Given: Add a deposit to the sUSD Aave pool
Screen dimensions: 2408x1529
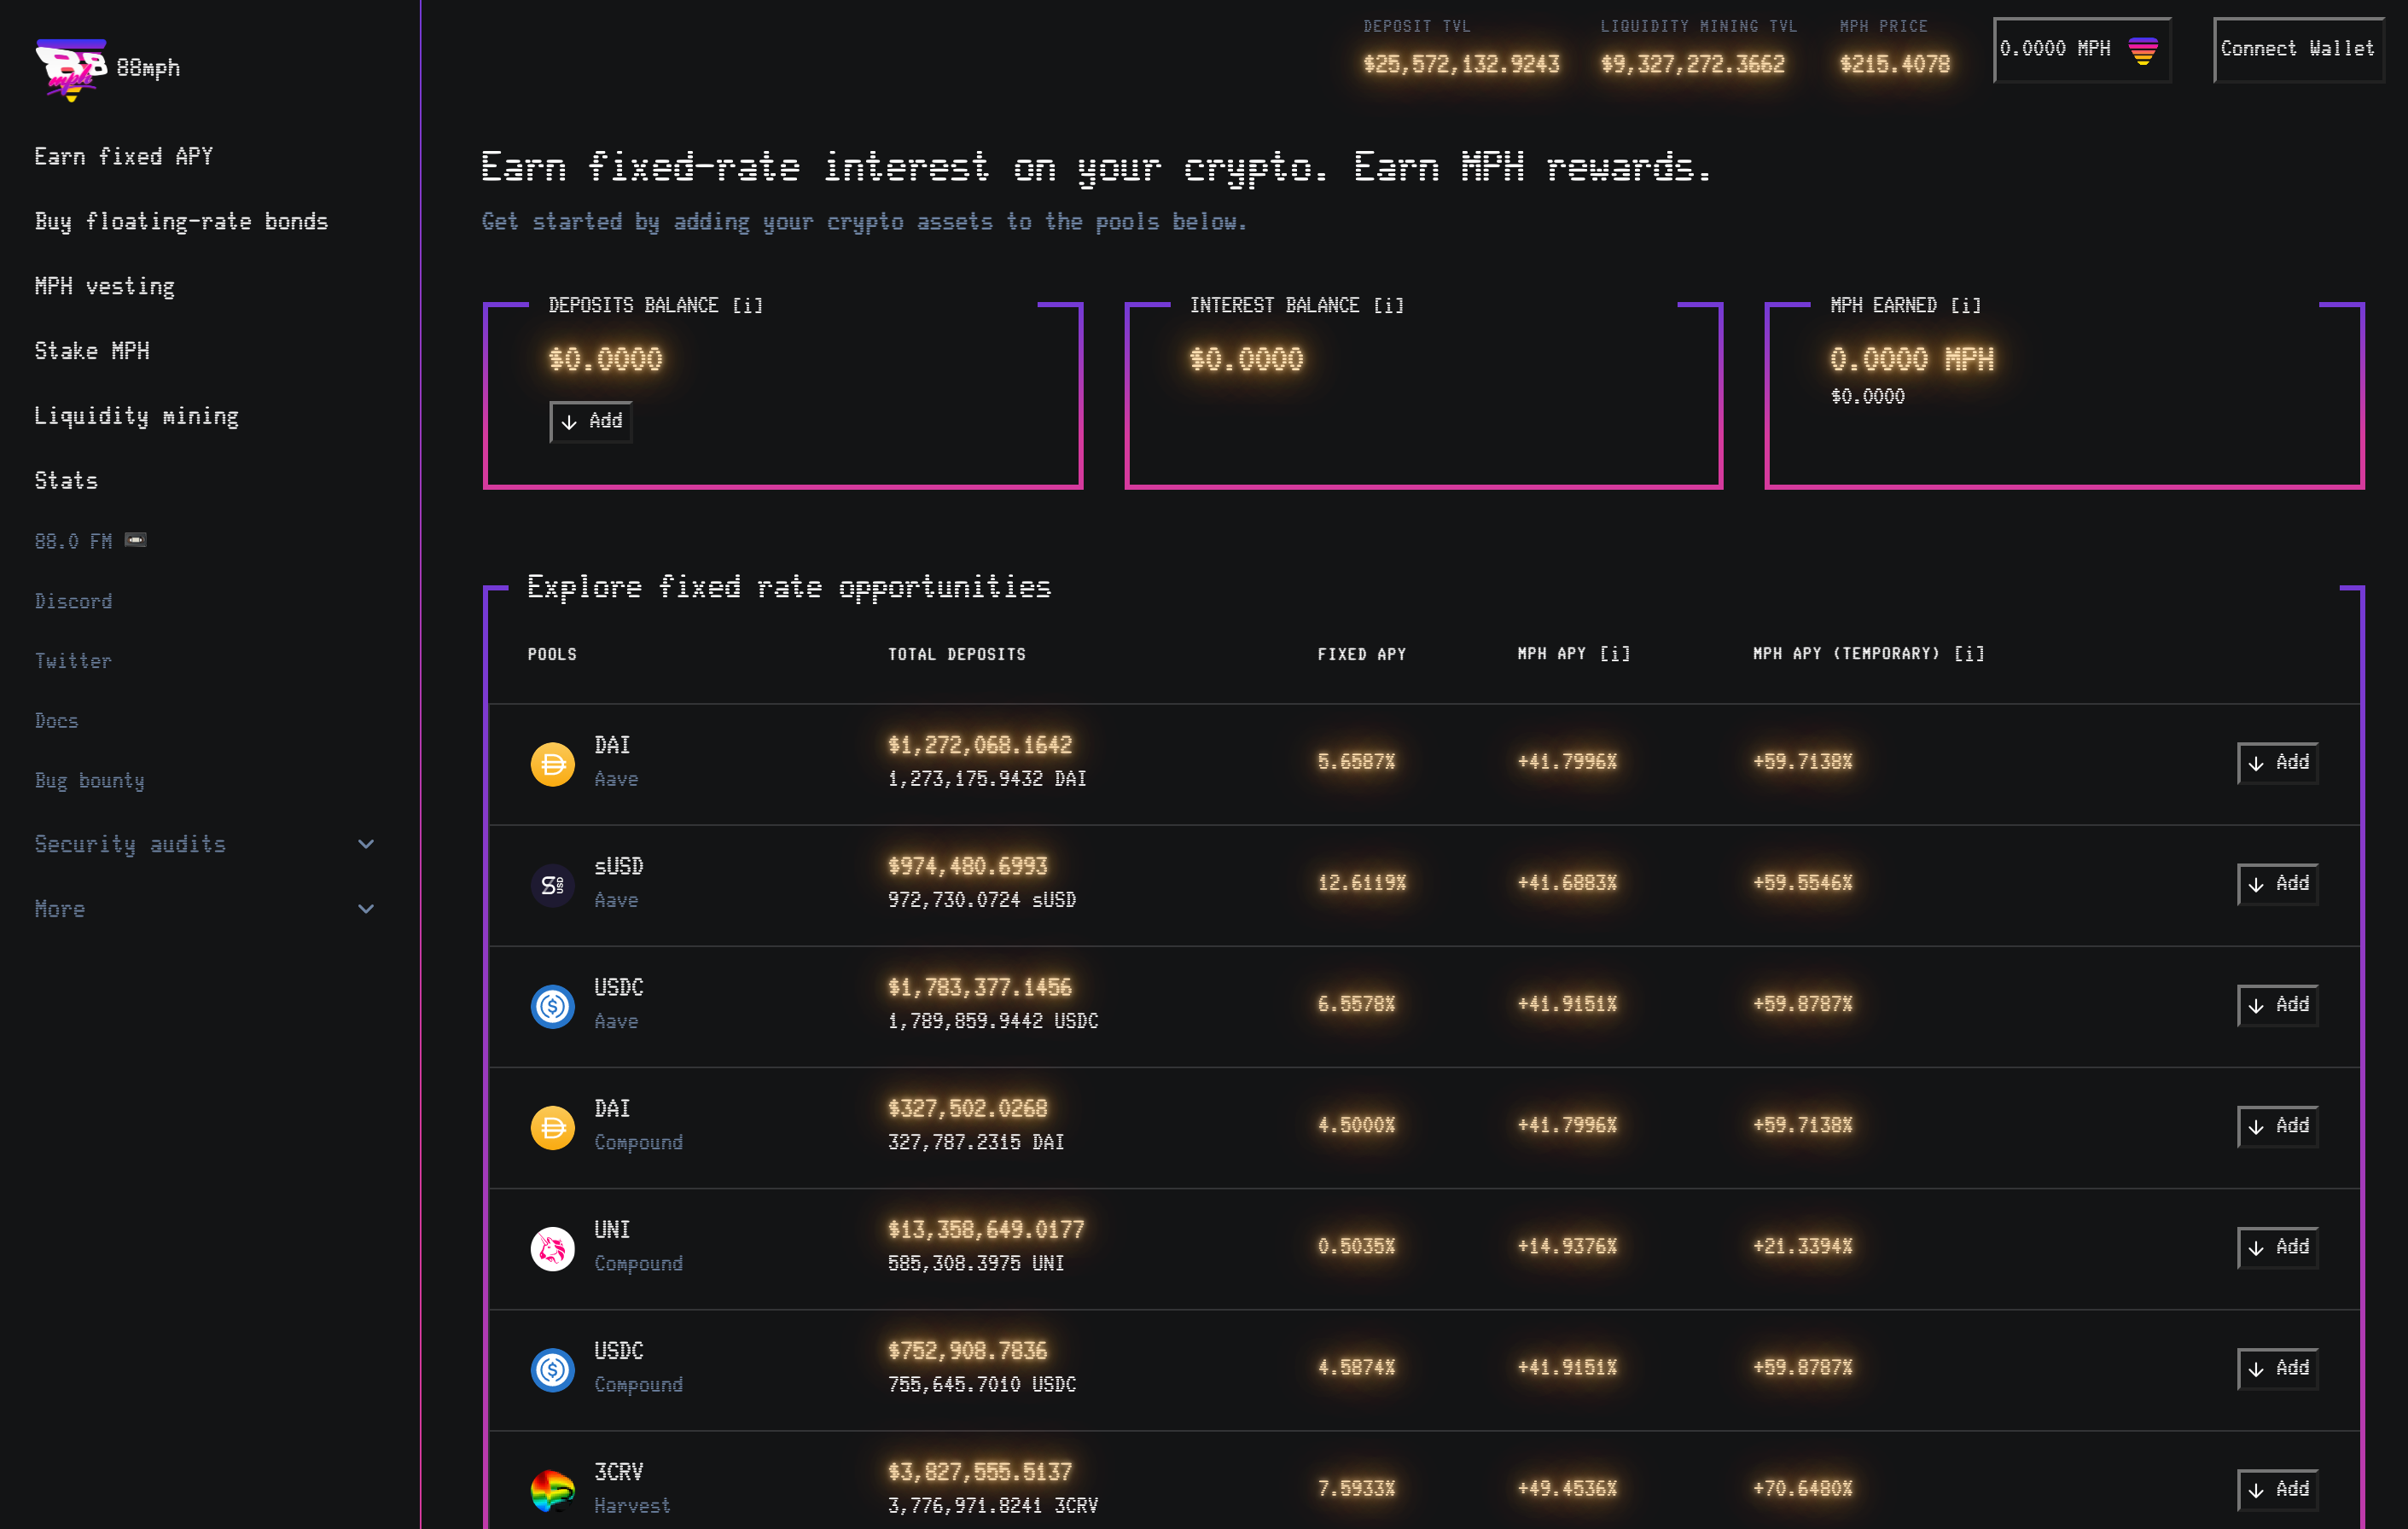Looking at the screenshot, I should [2277, 884].
